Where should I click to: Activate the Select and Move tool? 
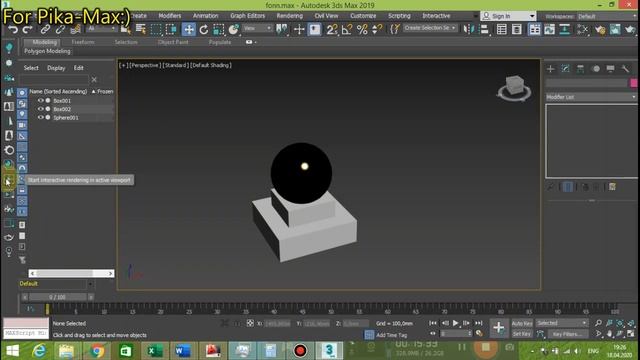(189, 29)
